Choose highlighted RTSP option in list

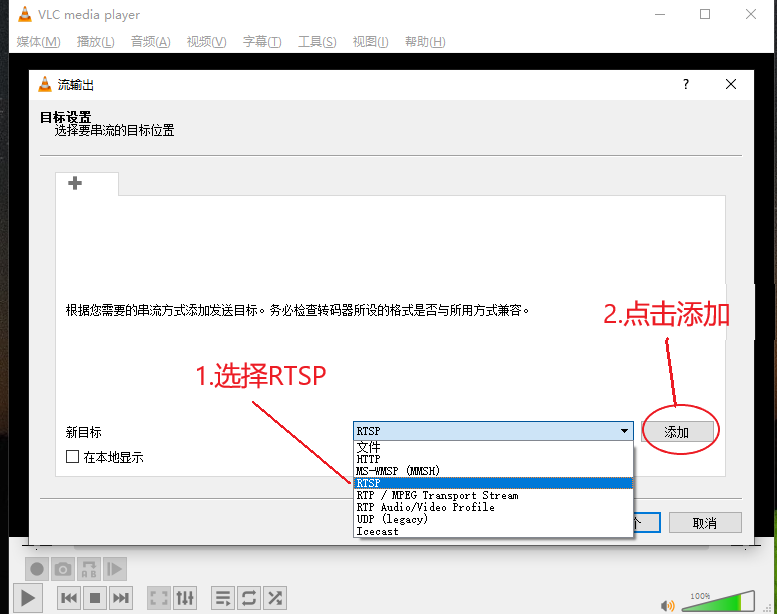(494, 483)
